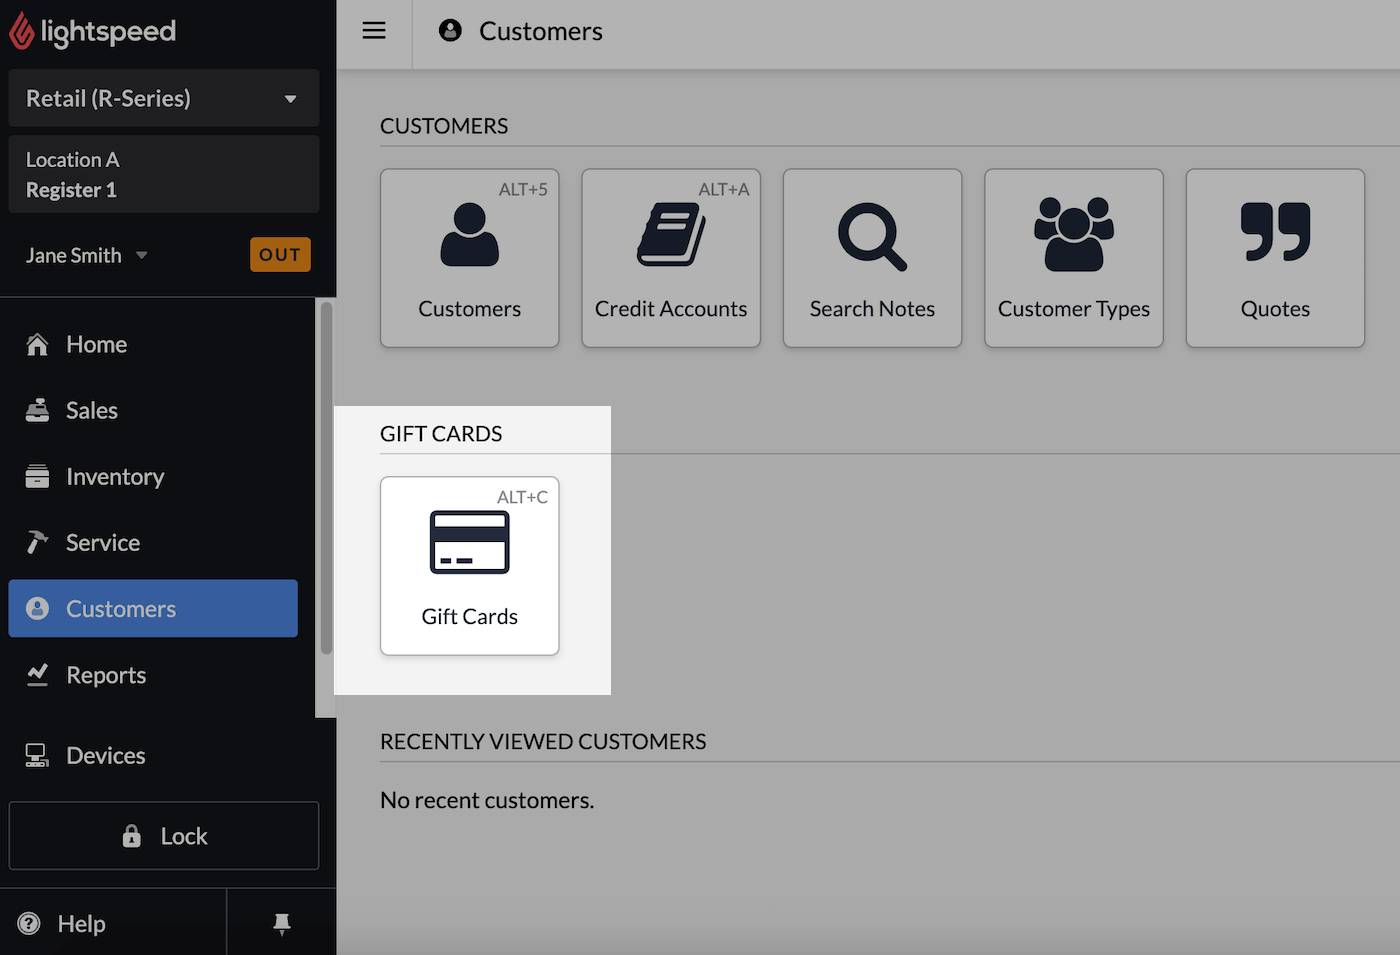The image size is (1400, 955).
Task: Open the Customers person icon tile
Action: click(x=469, y=258)
